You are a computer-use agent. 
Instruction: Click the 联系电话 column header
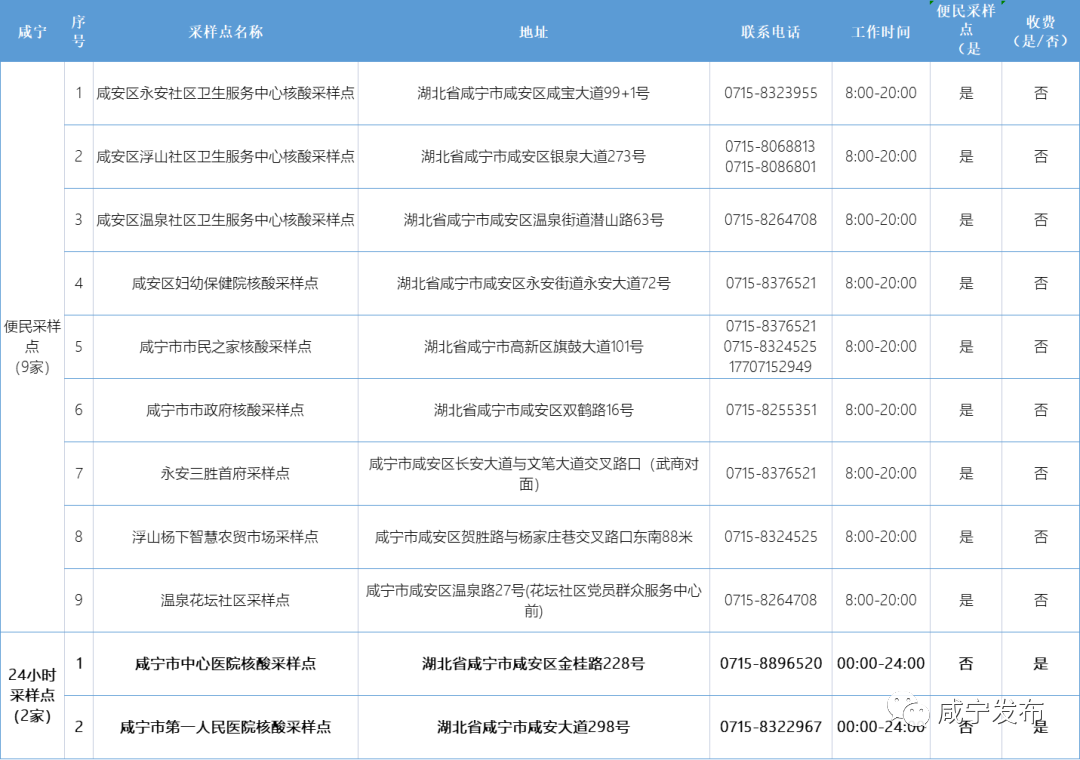coord(770,32)
